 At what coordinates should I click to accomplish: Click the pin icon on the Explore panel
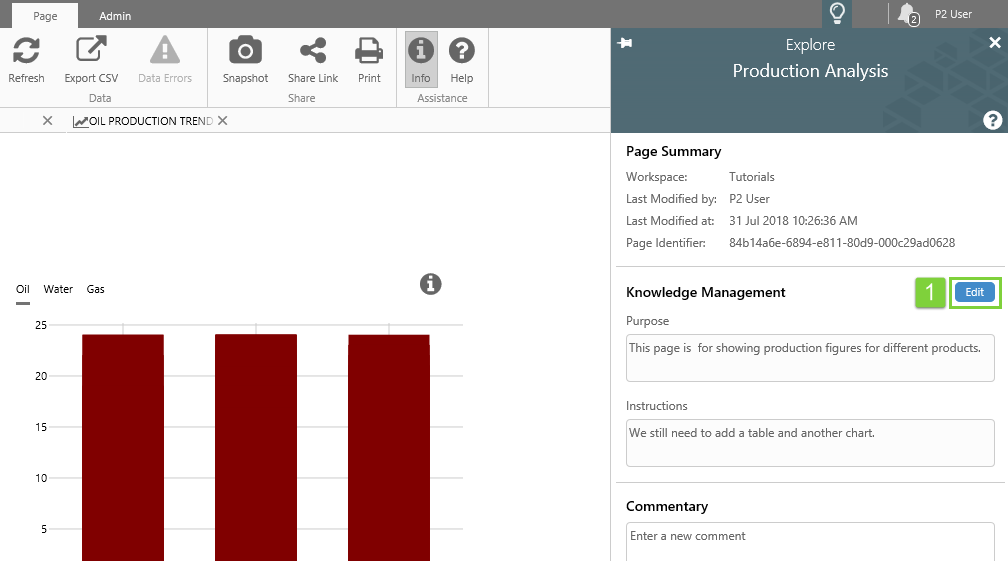click(x=625, y=43)
